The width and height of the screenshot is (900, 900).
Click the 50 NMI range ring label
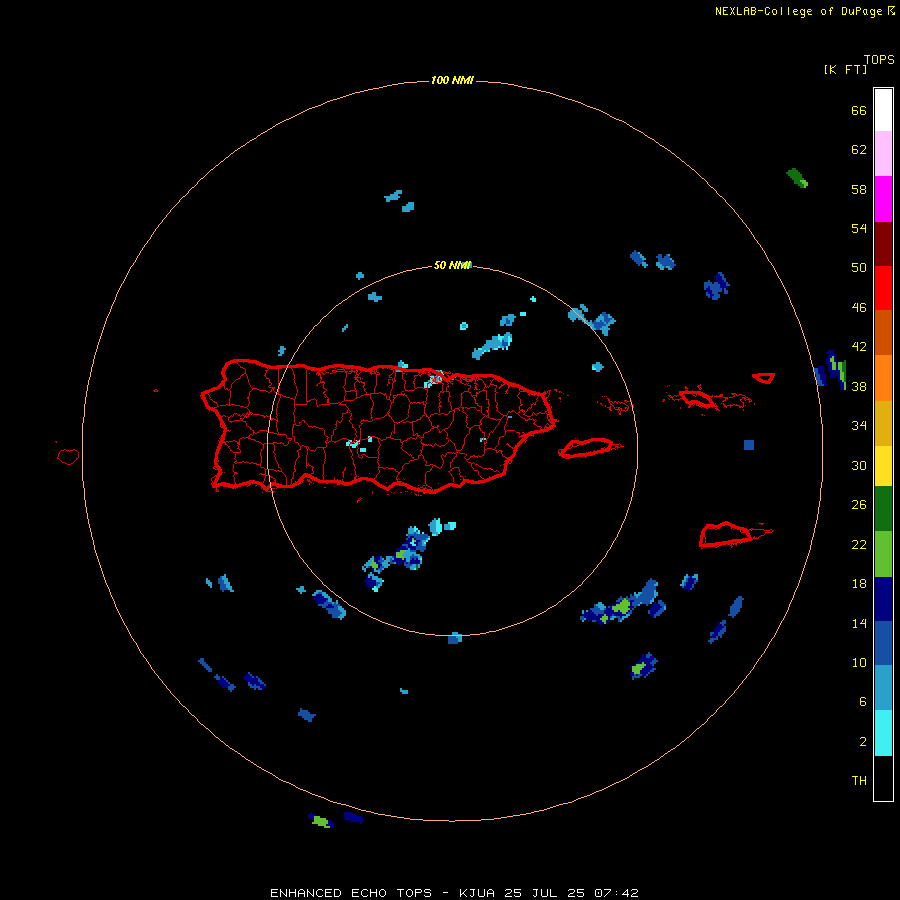452,265
